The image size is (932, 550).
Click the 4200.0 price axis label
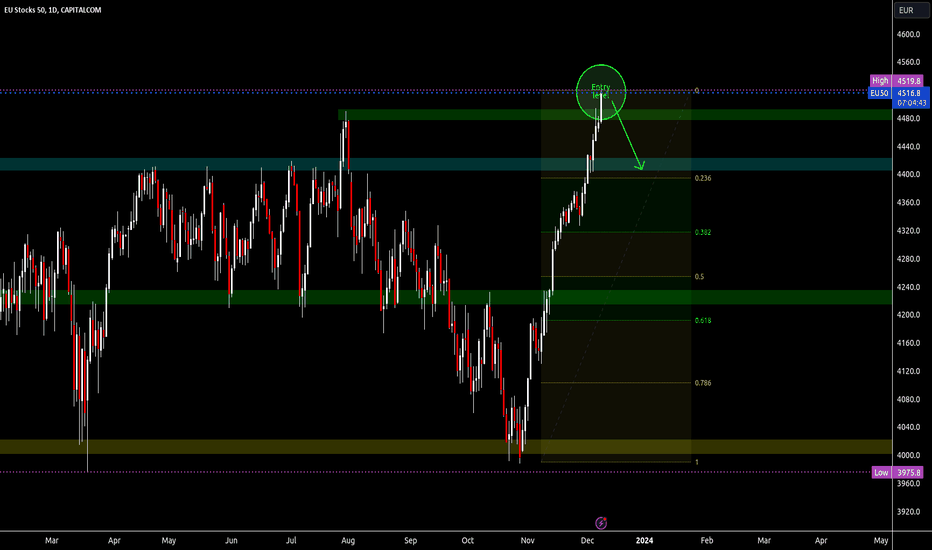(908, 315)
